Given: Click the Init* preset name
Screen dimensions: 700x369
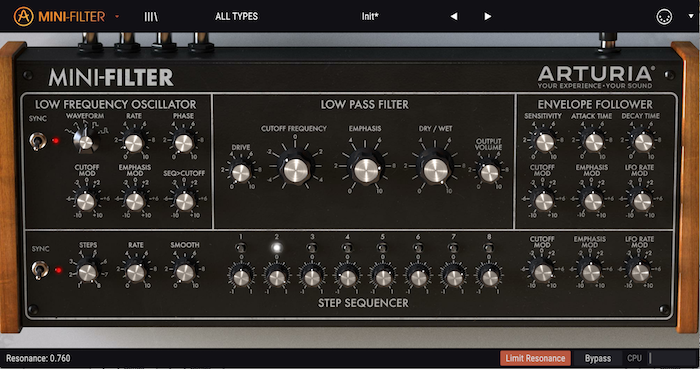Looking at the screenshot, I should 370,17.
